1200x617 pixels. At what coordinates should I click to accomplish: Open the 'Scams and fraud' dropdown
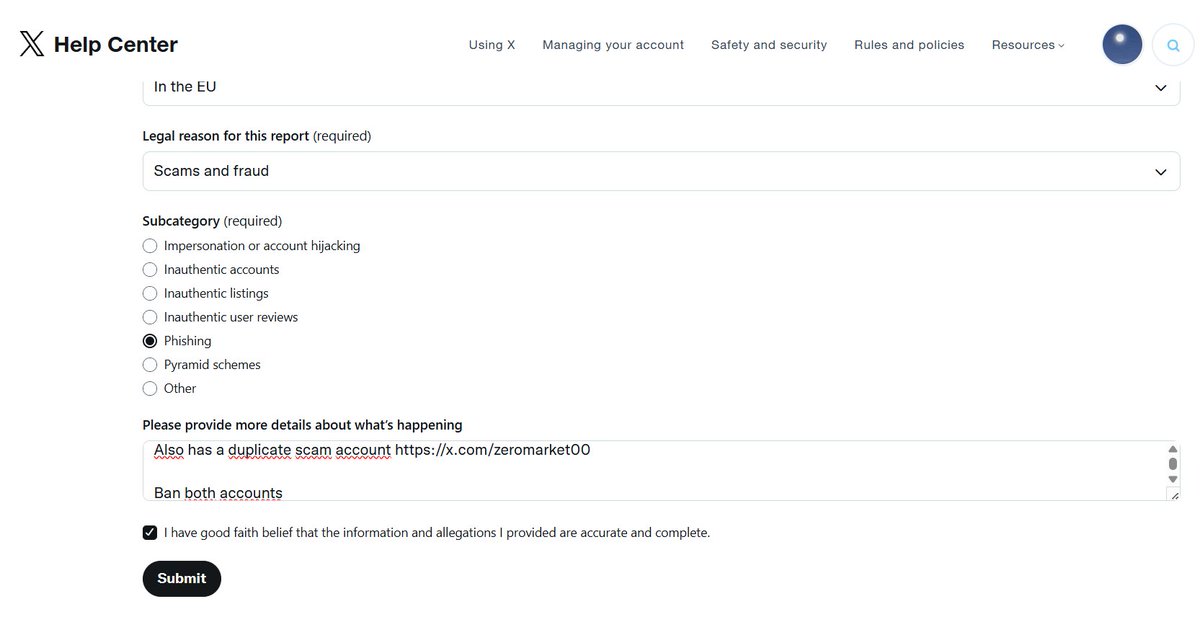click(x=661, y=171)
